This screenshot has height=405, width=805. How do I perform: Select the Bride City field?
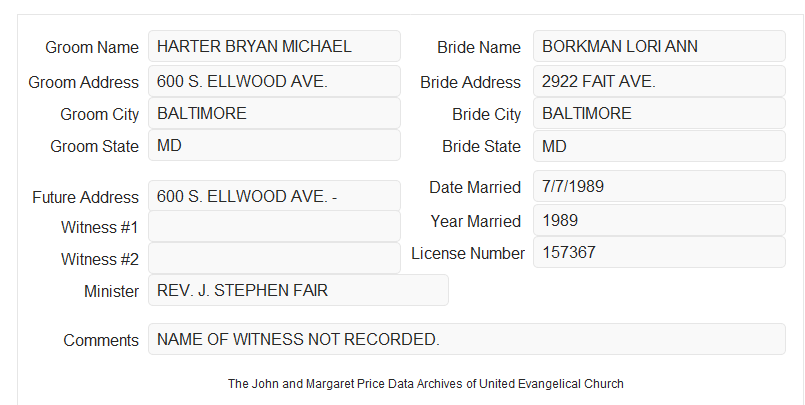pos(659,113)
